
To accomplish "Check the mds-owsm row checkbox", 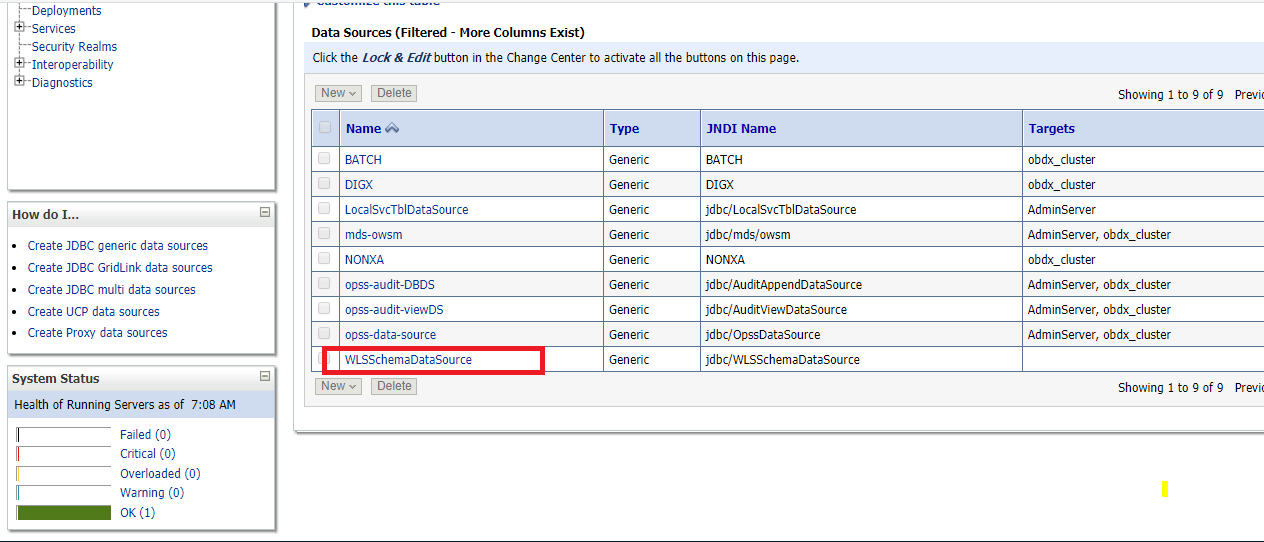I will [x=324, y=233].
